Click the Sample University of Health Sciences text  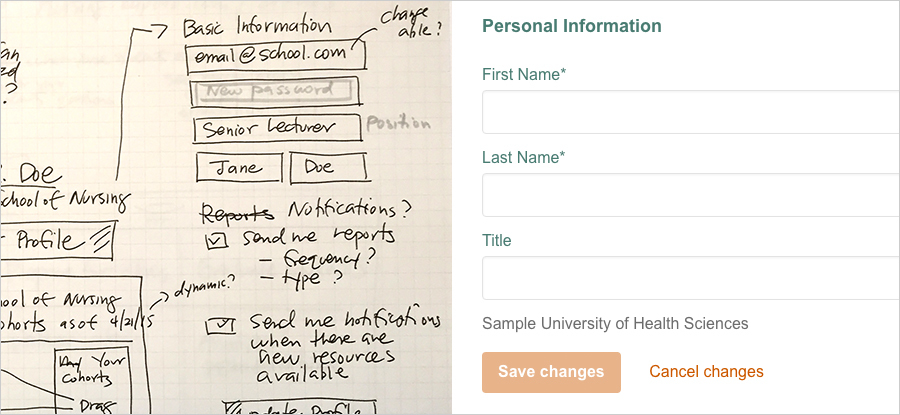tap(615, 324)
